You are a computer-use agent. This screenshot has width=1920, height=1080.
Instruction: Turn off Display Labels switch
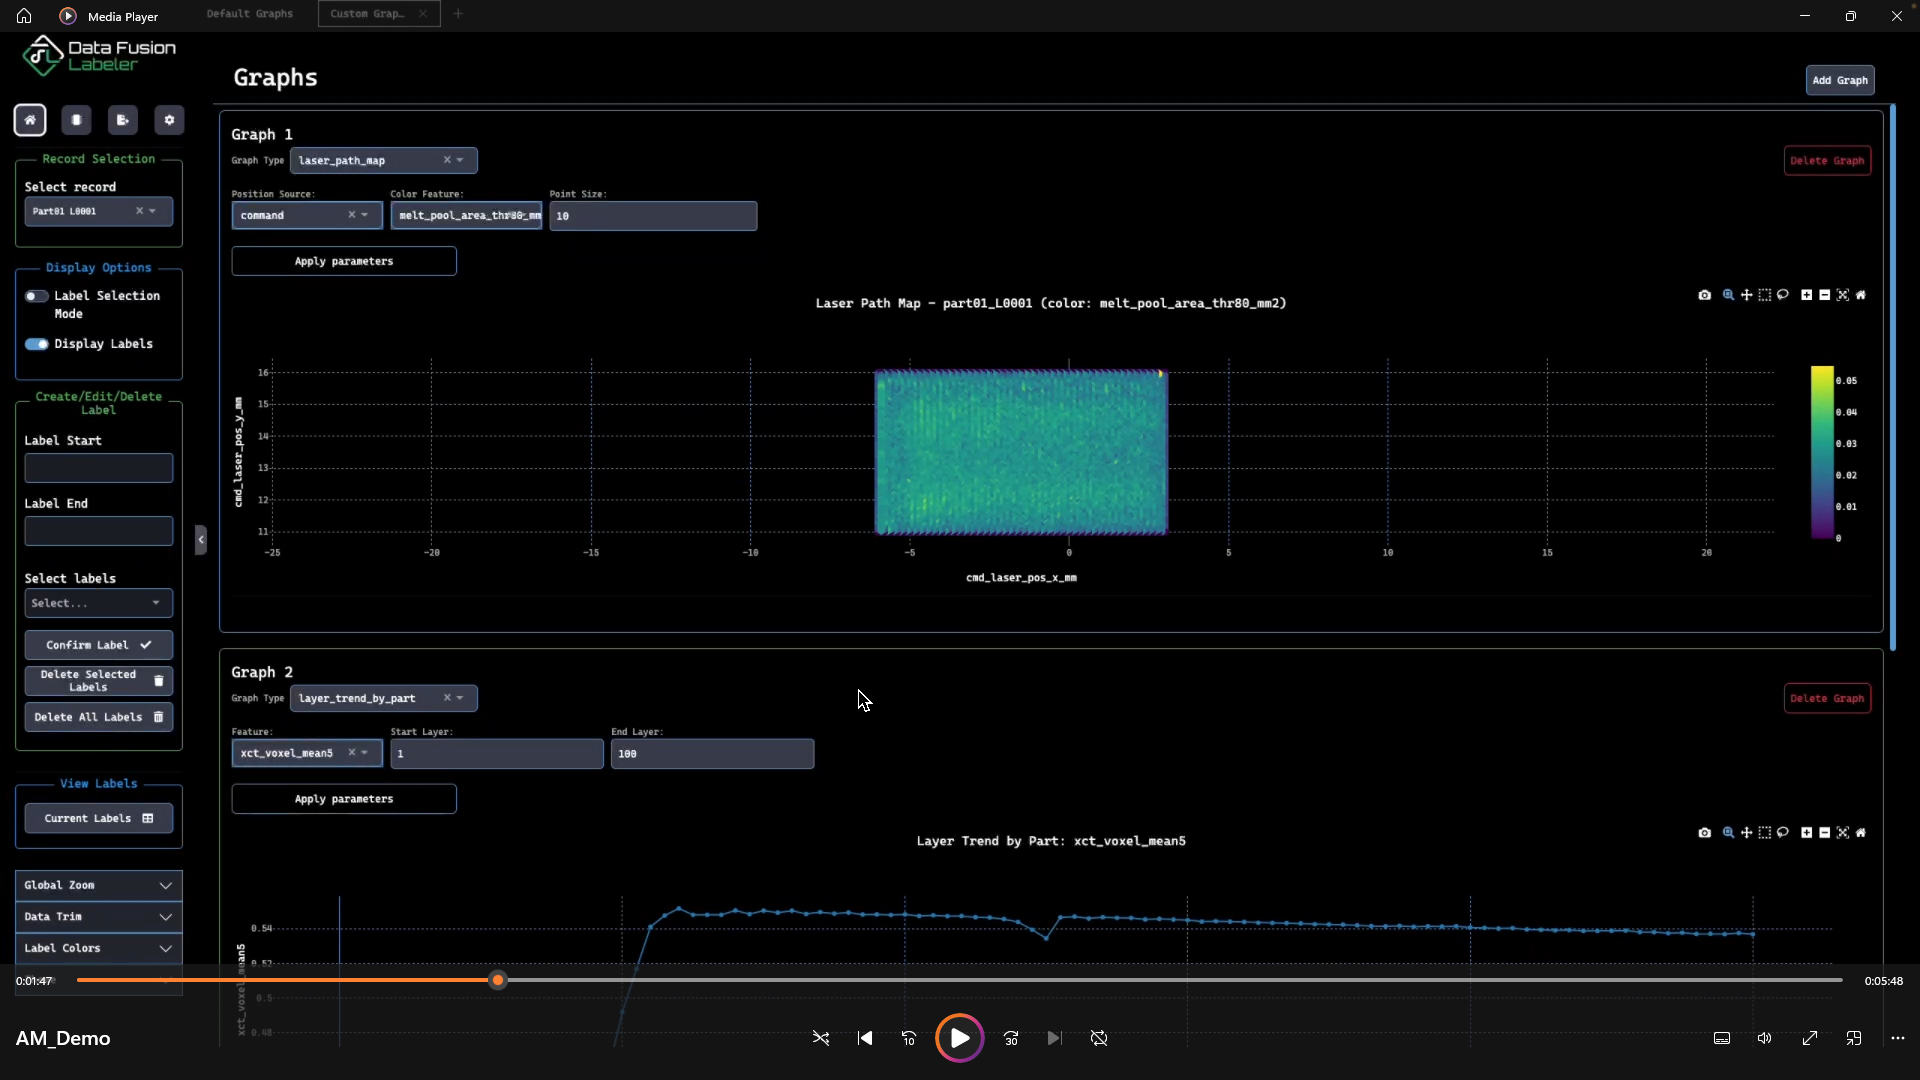37,344
